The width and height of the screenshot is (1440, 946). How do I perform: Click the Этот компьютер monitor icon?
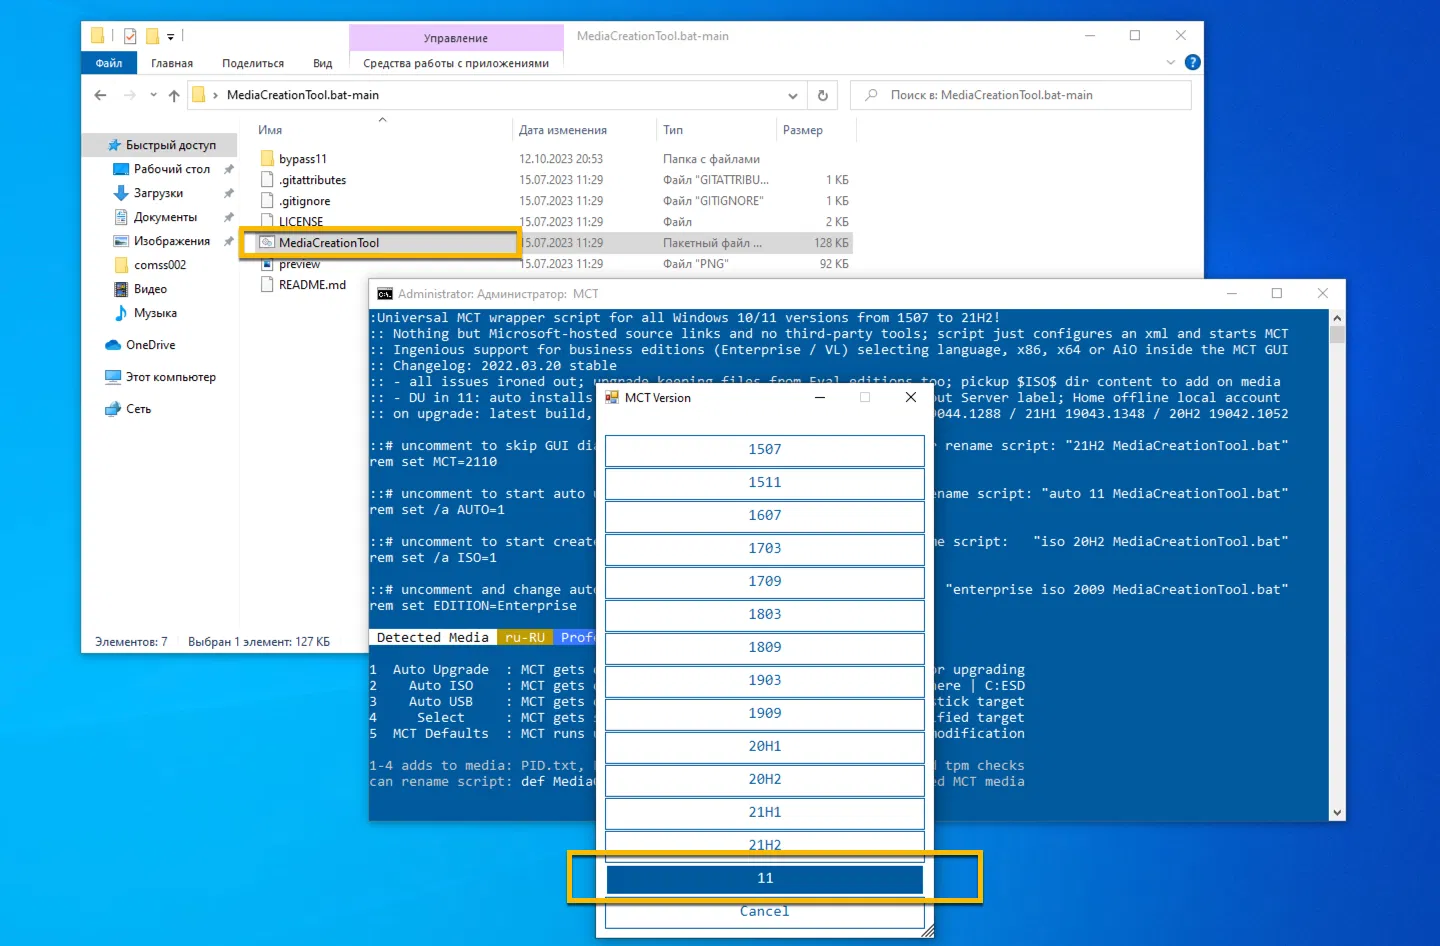click(113, 377)
